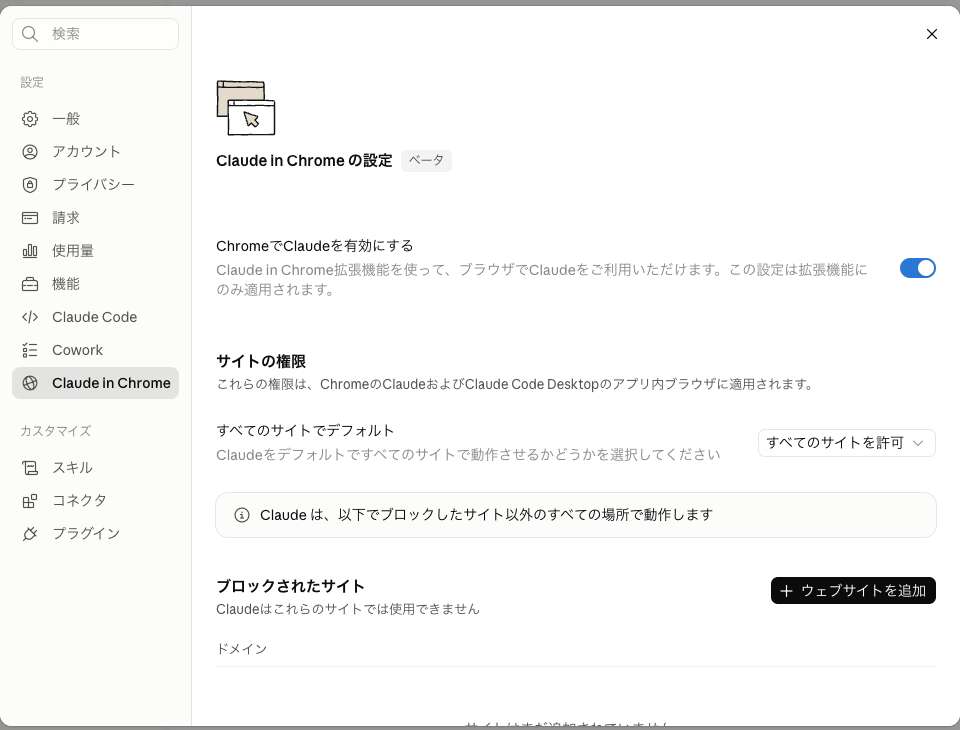Go to アカウント settings
This screenshot has width=960, height=730.
(96, 152)
